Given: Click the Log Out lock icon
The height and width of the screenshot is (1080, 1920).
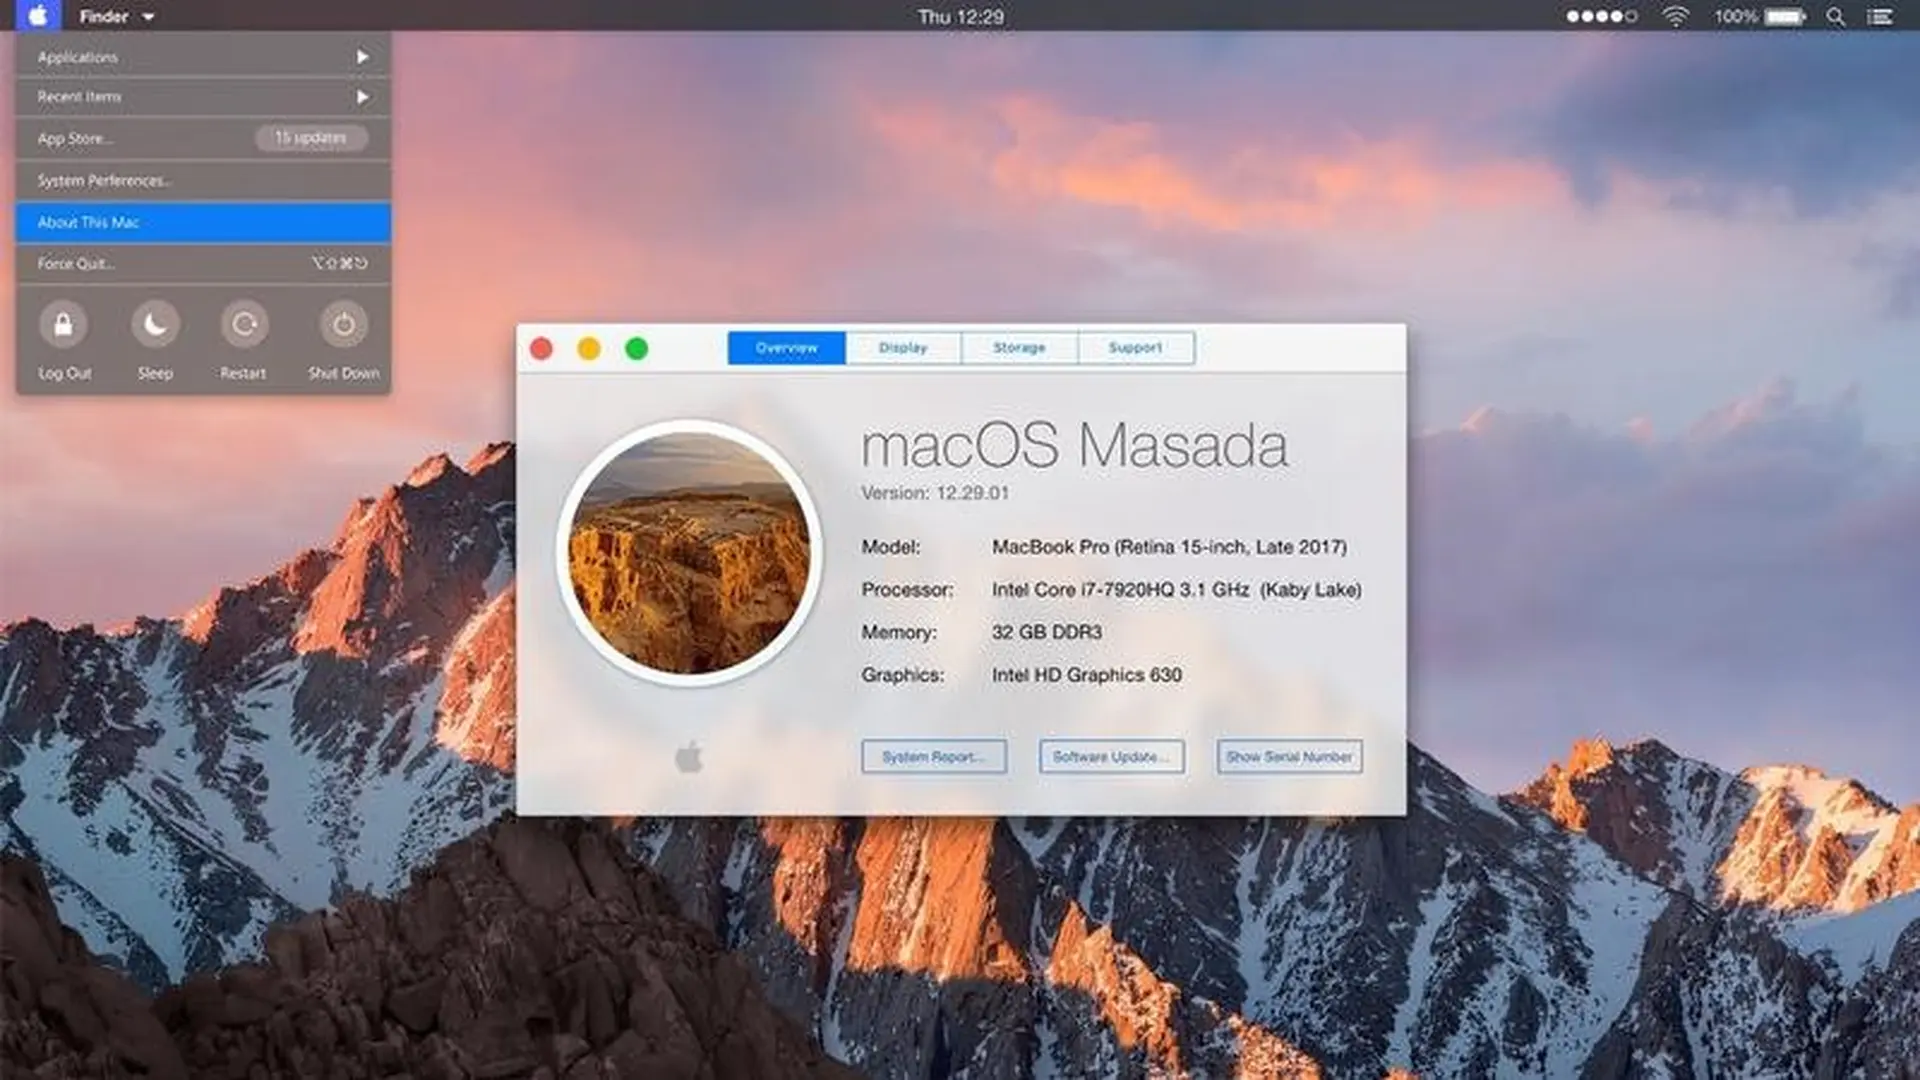Looking at the screenshot, I should [x=63, y=324].
